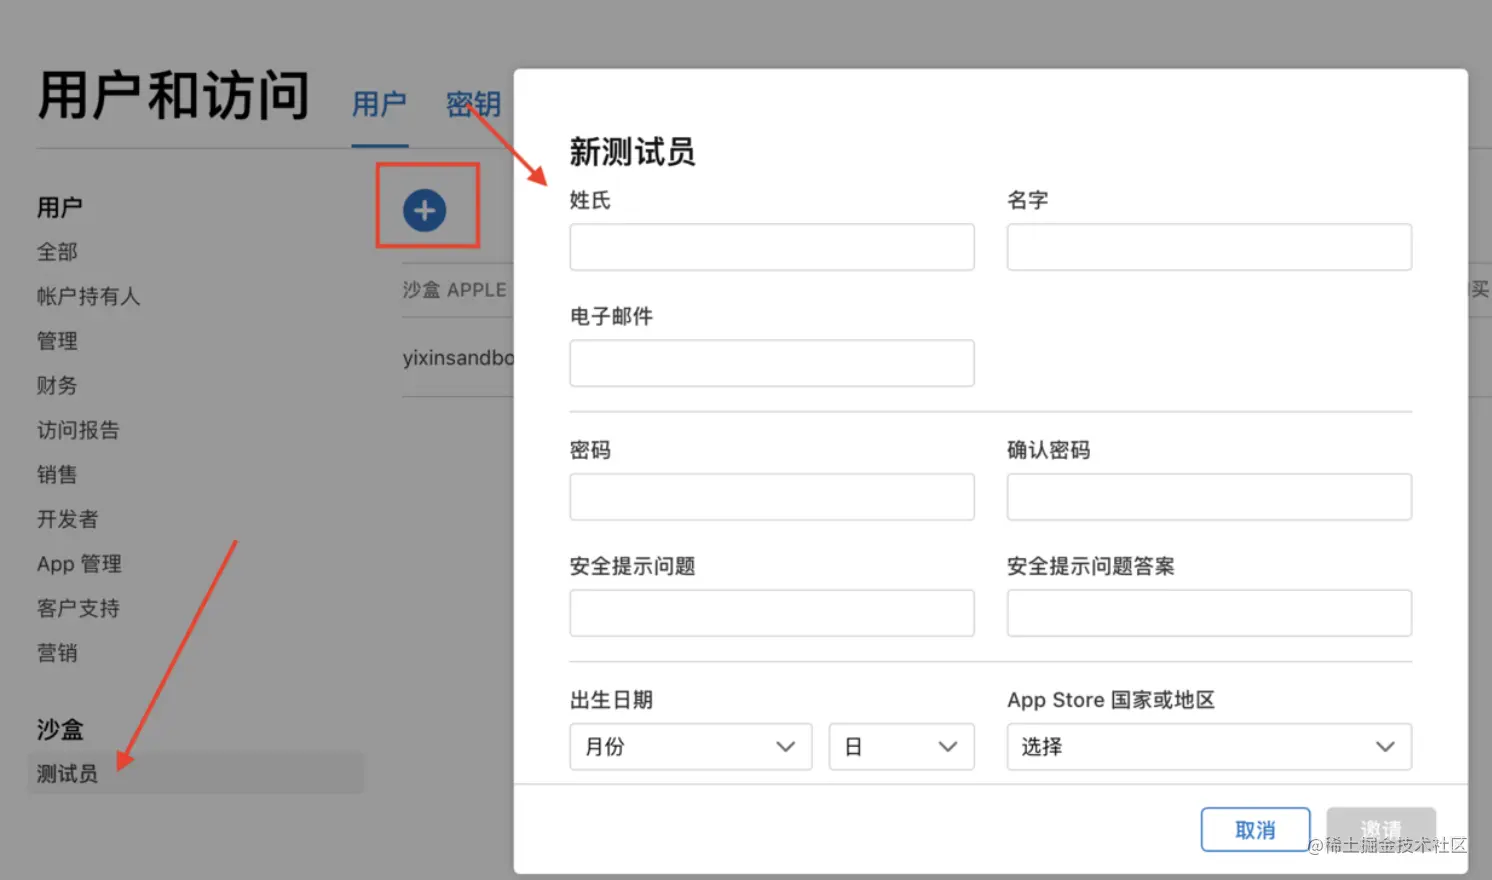Click the yixinsandbo tester row
The height and width of the screenshot is (880, 1492).
[458, 358]
